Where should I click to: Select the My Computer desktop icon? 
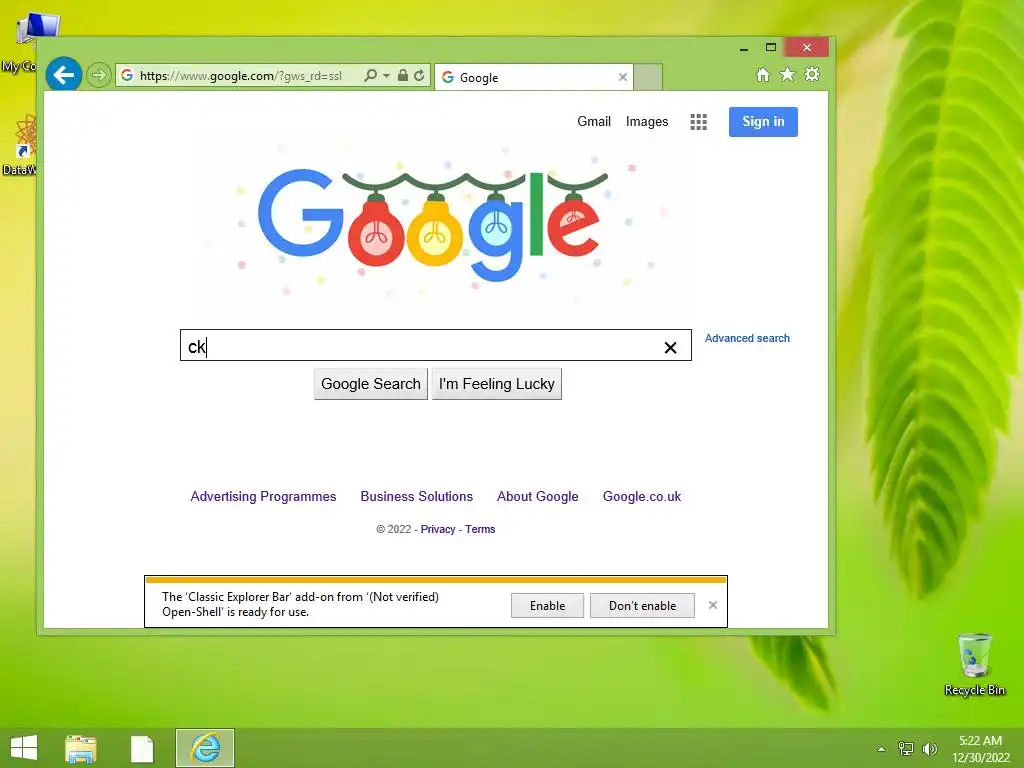29,40
